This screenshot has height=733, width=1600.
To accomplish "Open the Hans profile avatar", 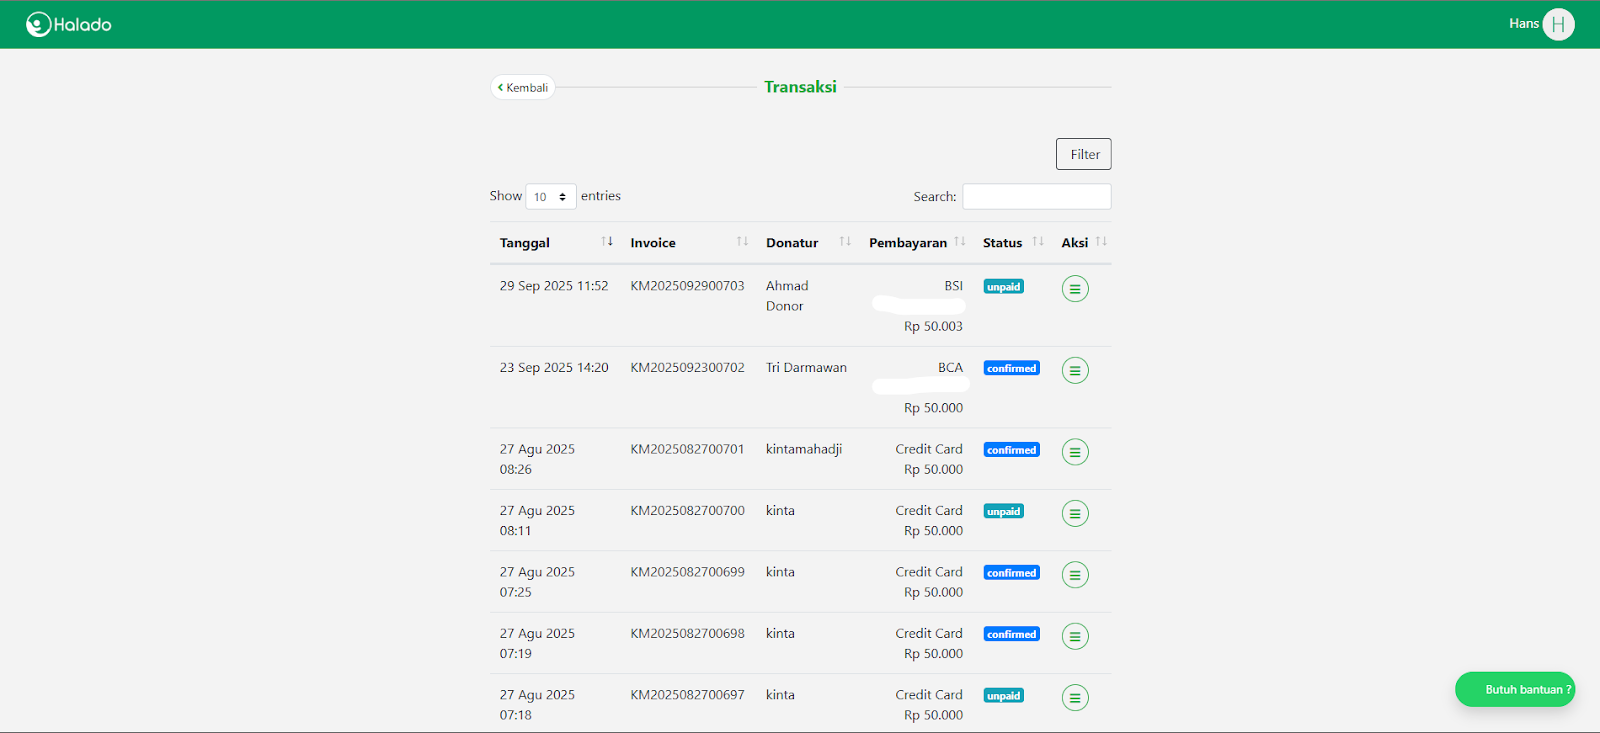I will click(1557, 24).
